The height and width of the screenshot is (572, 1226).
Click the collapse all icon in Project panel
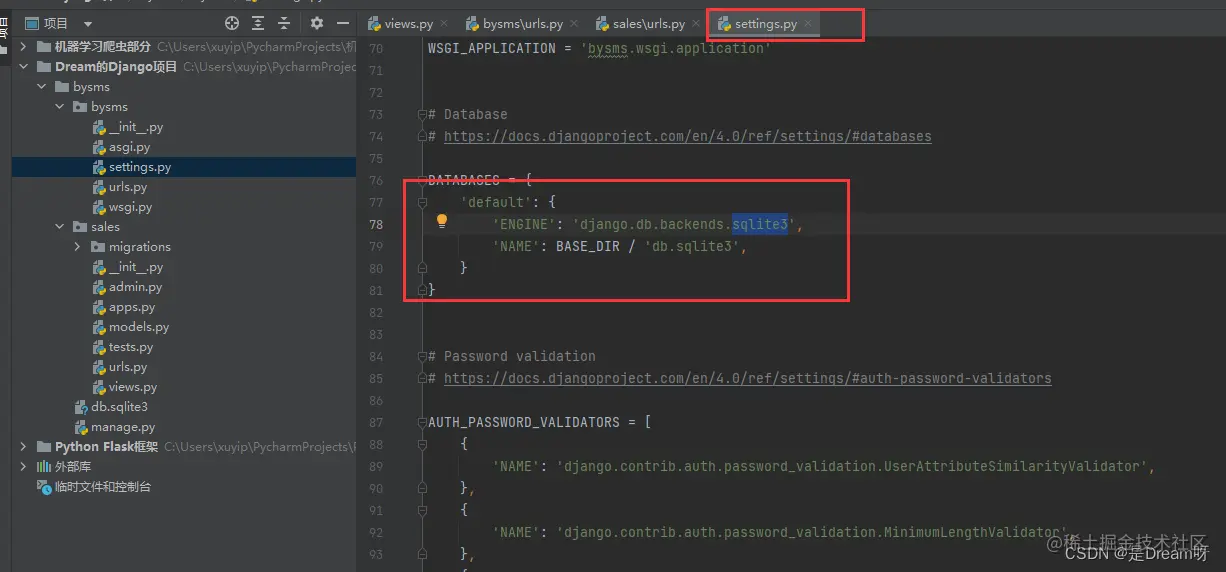pyautogui.click(x=284, y=23)
